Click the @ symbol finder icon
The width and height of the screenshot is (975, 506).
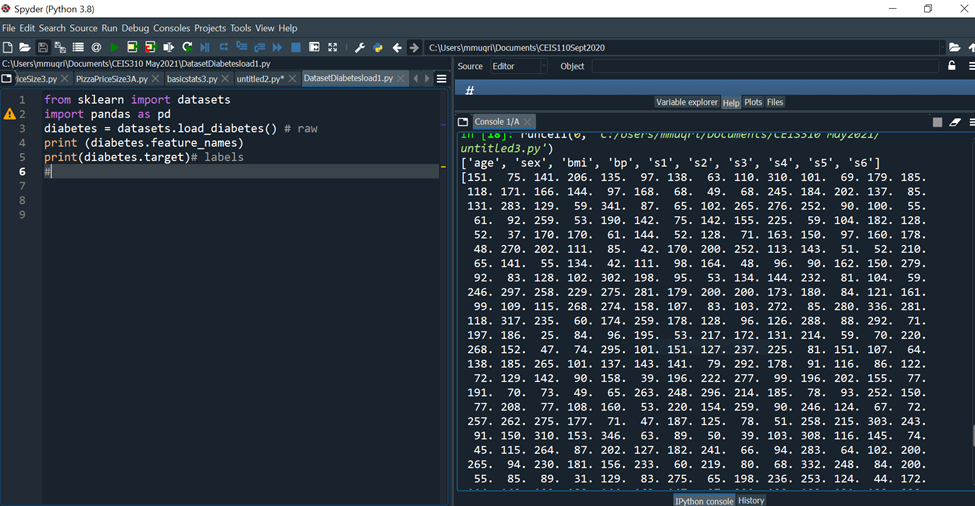pyautogui.click(x=96, y=47)
